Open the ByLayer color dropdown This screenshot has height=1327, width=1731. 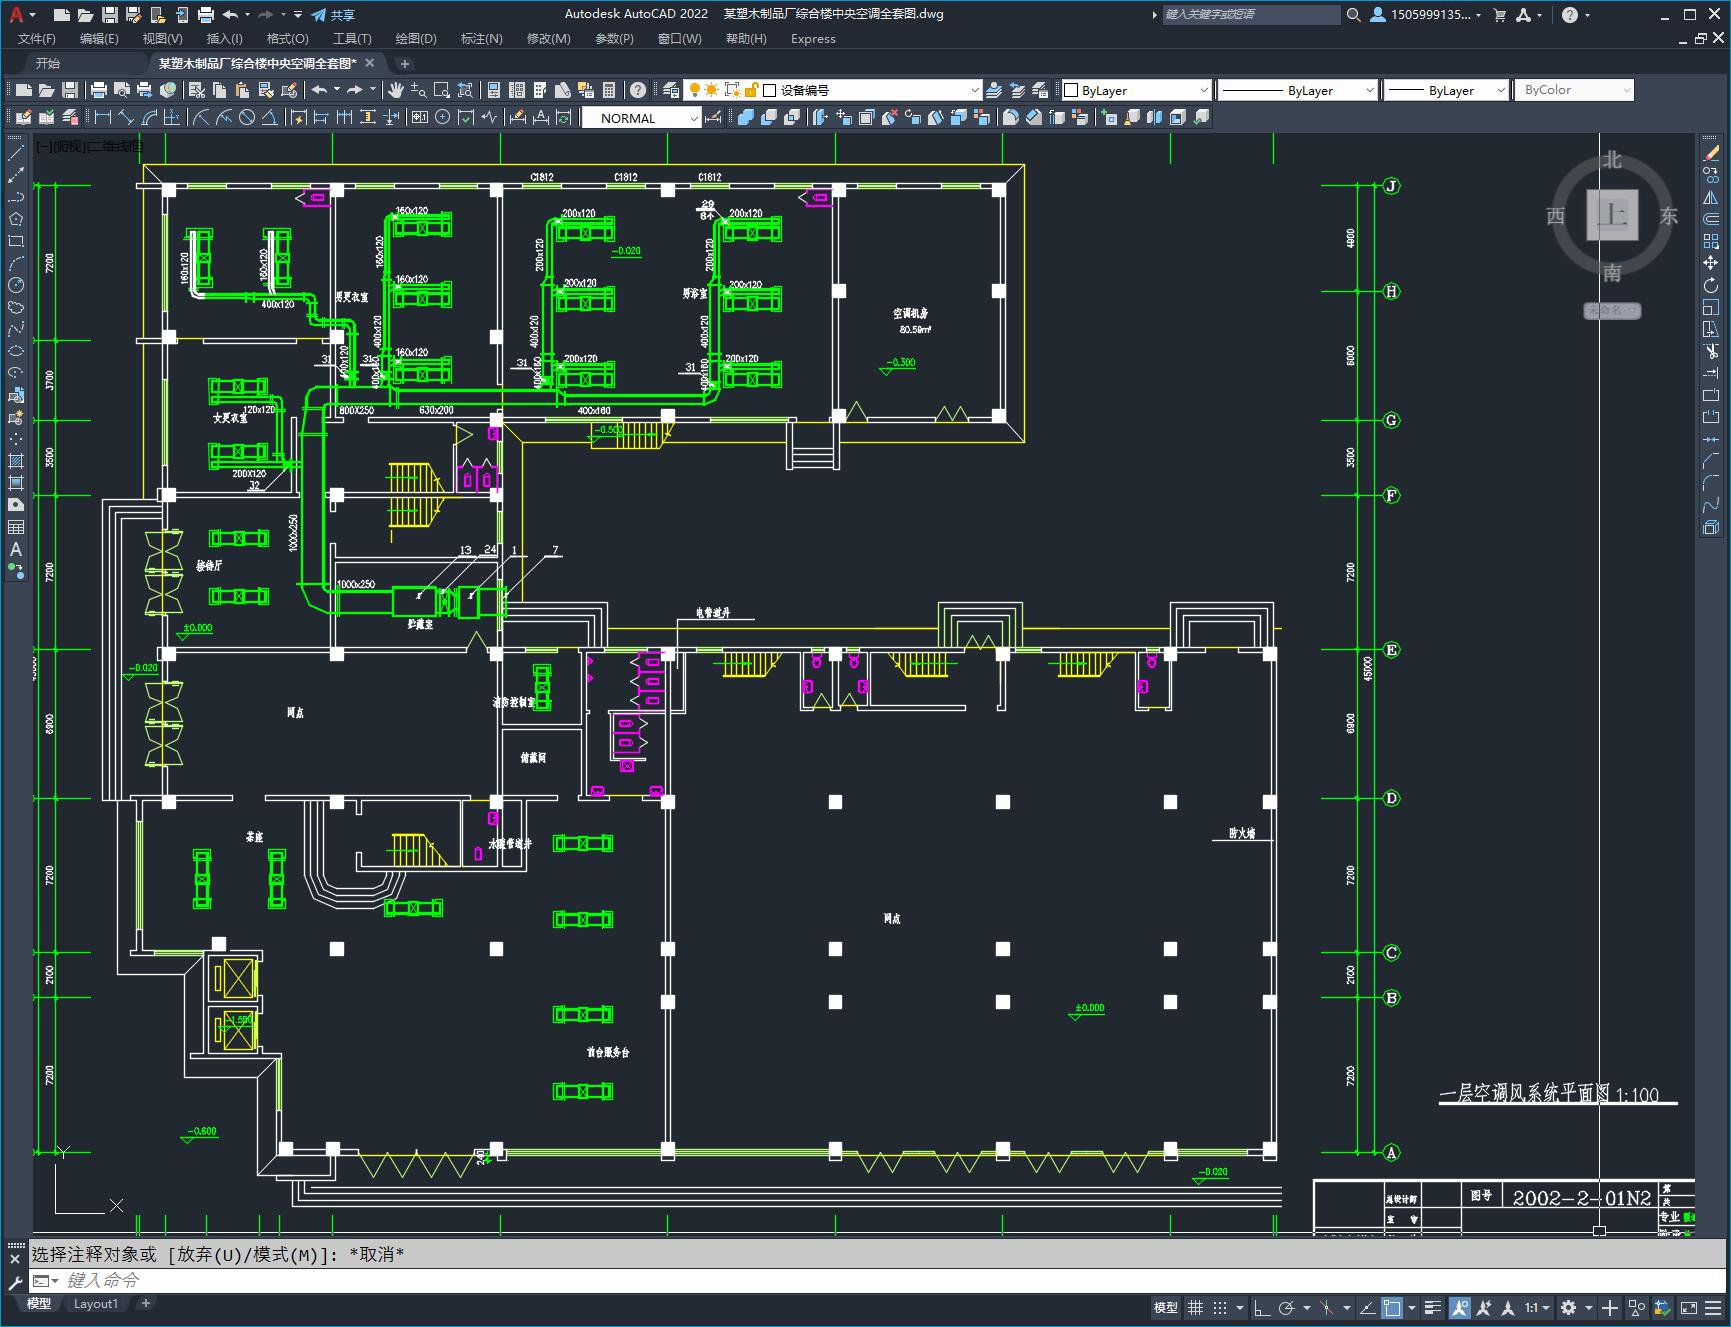(x=1137, y=90)
